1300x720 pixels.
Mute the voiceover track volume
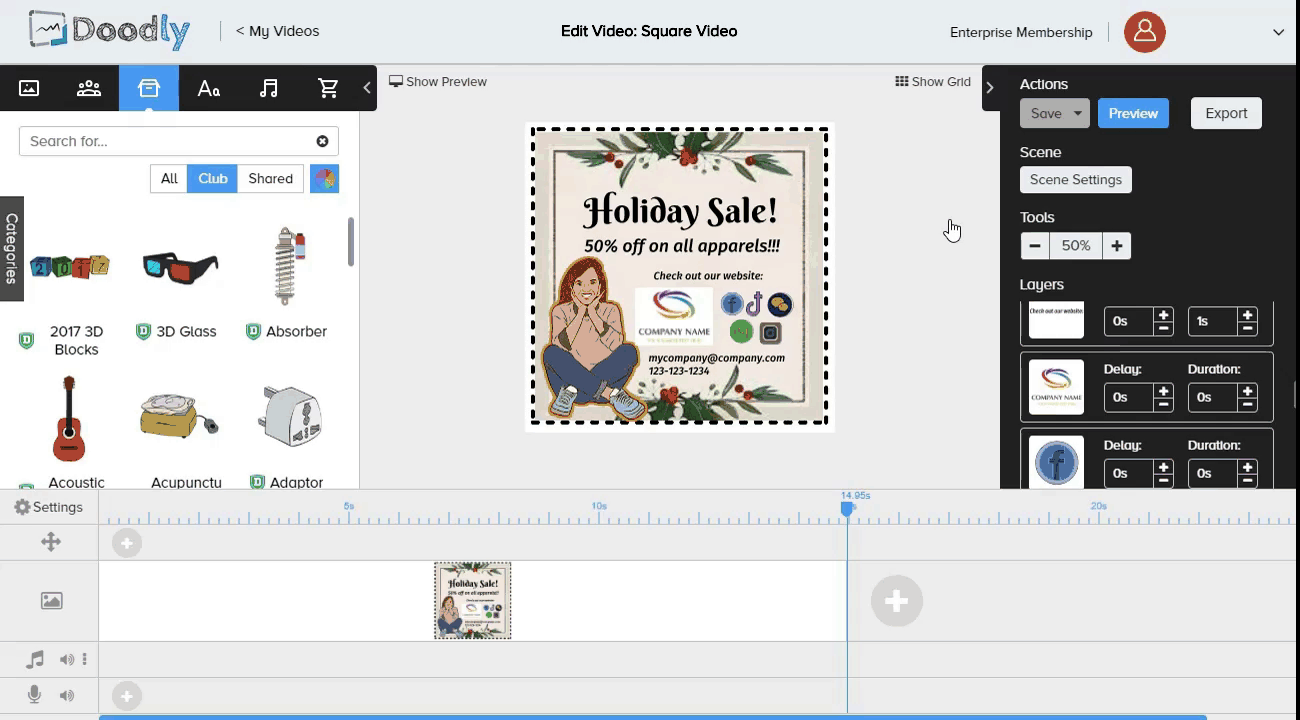coord(66,695)
